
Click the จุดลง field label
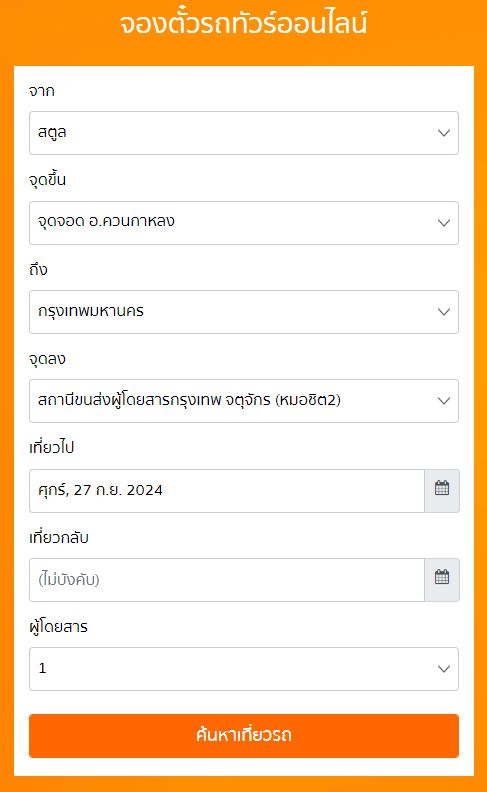pos(47,359)
